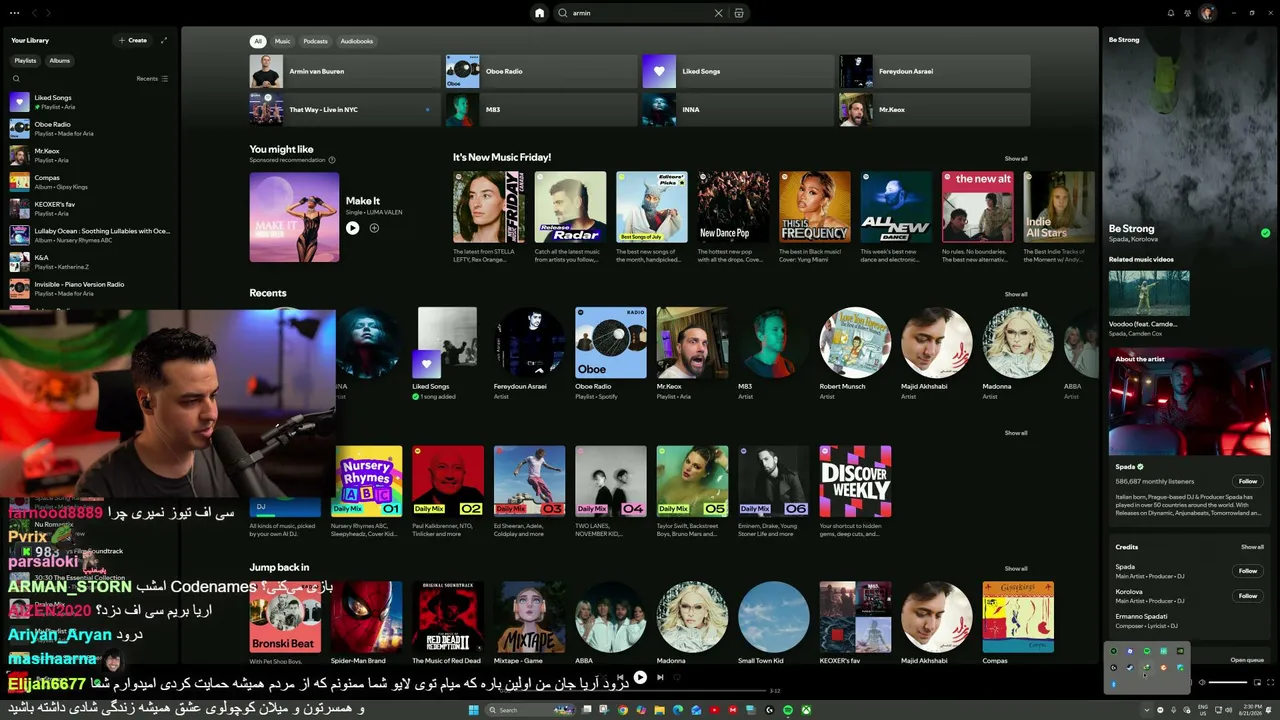Viewport: 1280px width, 720px height.
Task: Mute the Spotify volume speaker icon
Action: click(1202, 683)
